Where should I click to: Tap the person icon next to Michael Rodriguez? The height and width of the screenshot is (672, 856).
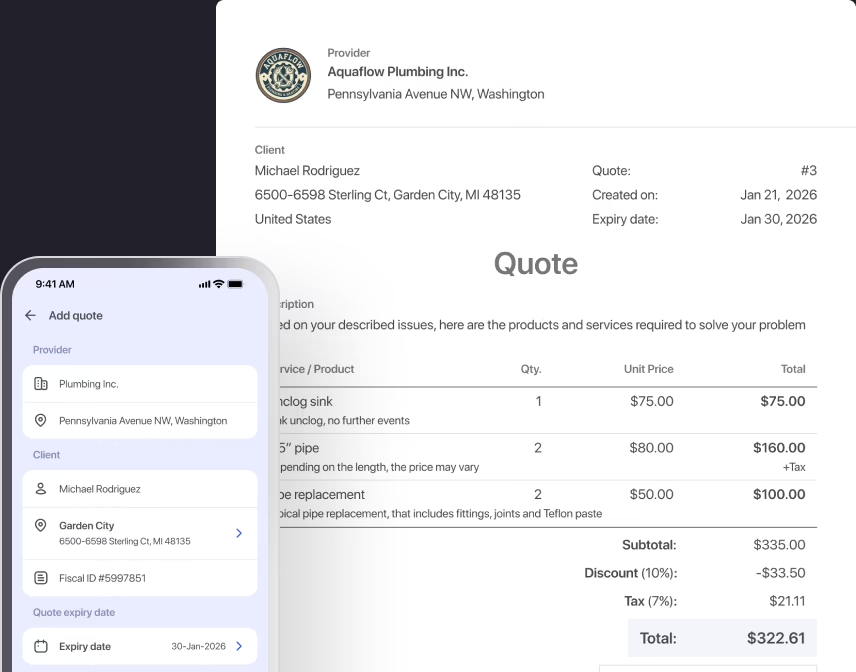click(41, 489)
